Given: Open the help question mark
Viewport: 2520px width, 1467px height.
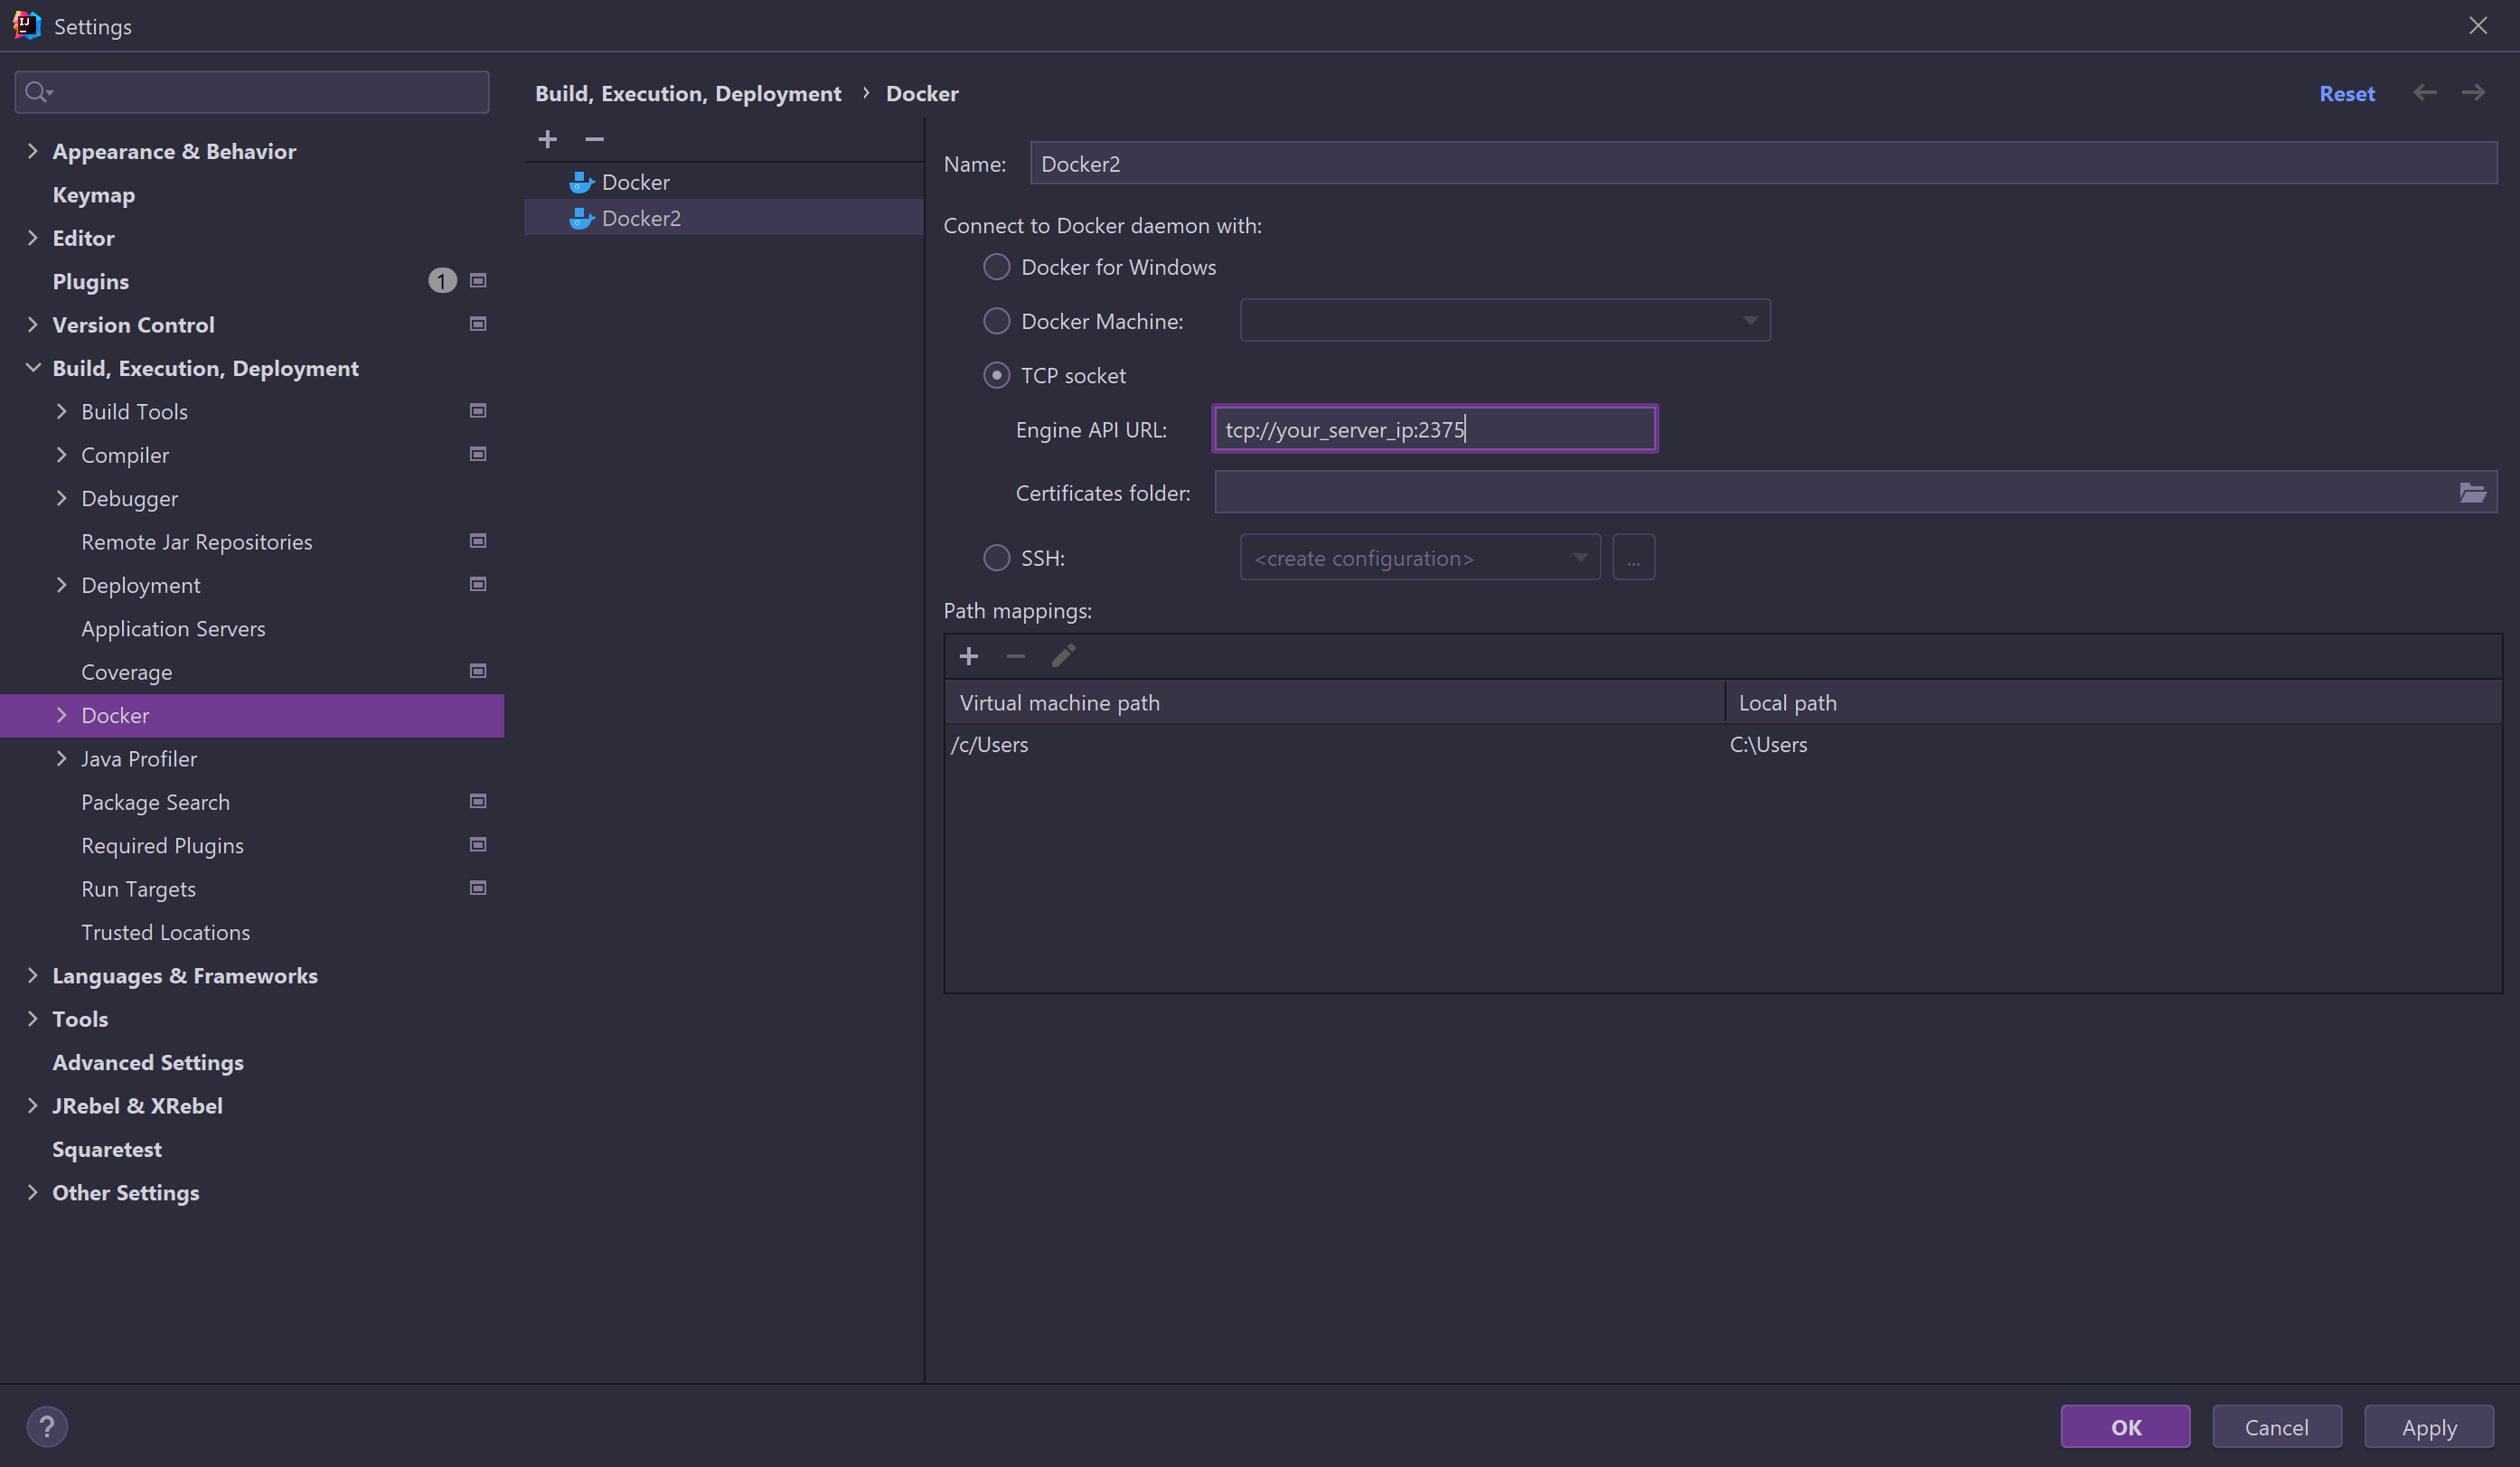Looking at the screenshot, I should click(47, 1426).
